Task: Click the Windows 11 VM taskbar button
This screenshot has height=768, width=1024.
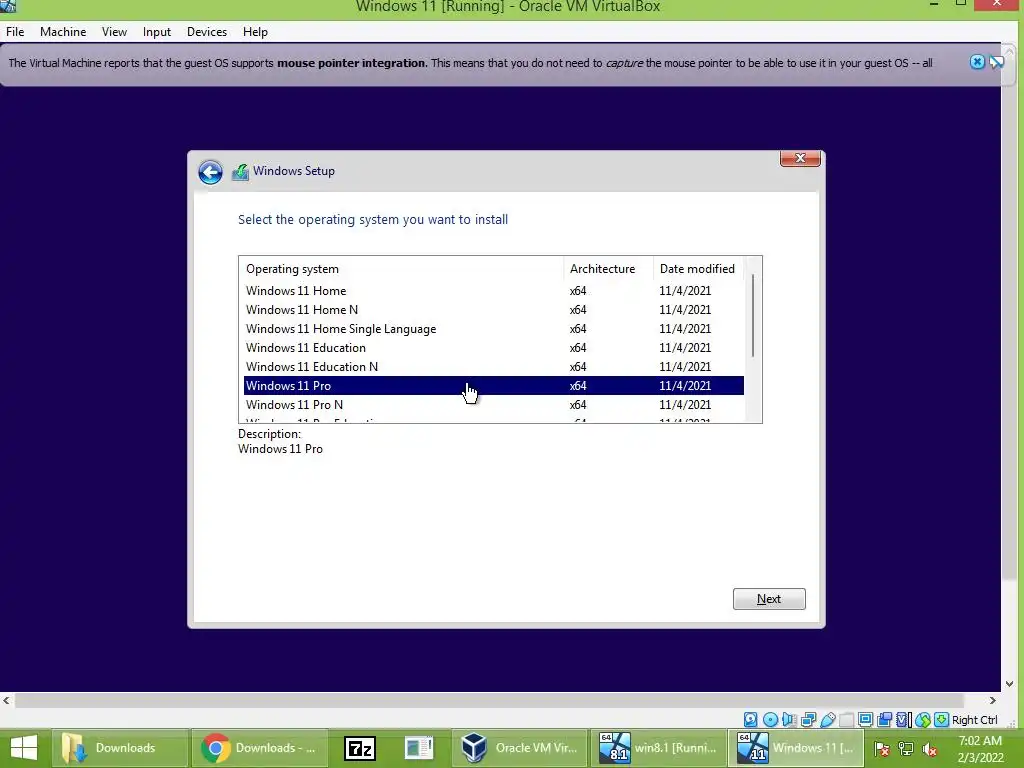Action: pos(797,748)
